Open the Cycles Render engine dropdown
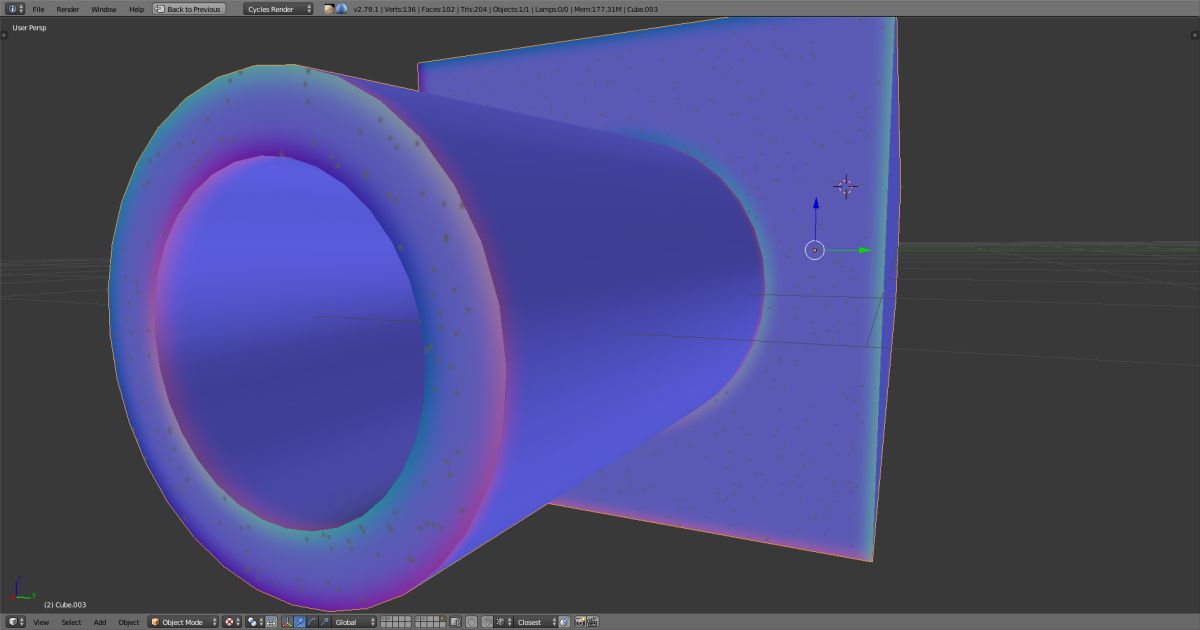Viewport: 1200px width, 630px height. click(278, 9)
